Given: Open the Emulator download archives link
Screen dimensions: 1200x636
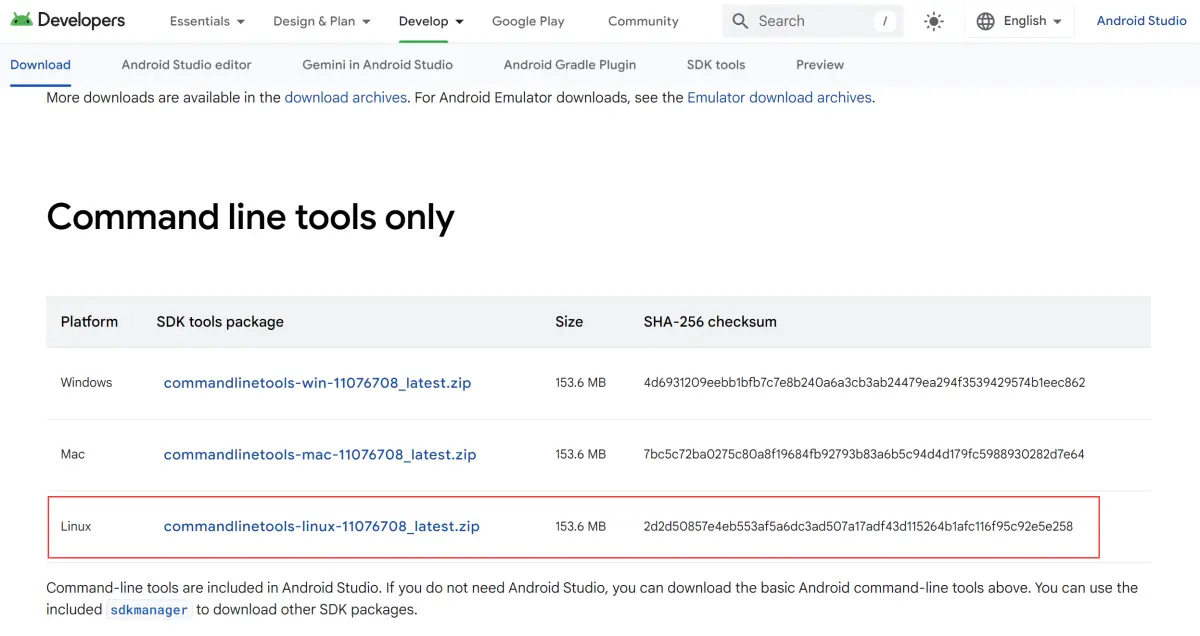Looking at the screenshot, I should click(780, 98).
